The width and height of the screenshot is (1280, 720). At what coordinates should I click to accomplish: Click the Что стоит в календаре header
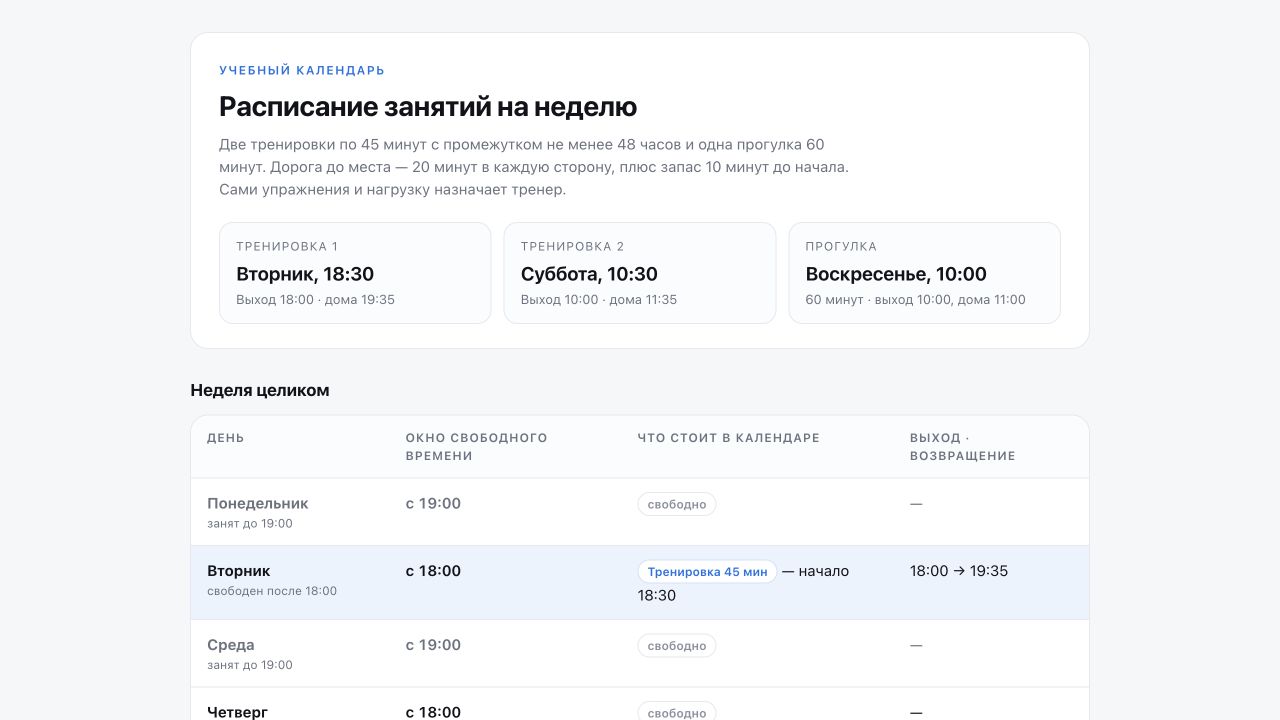729,438
